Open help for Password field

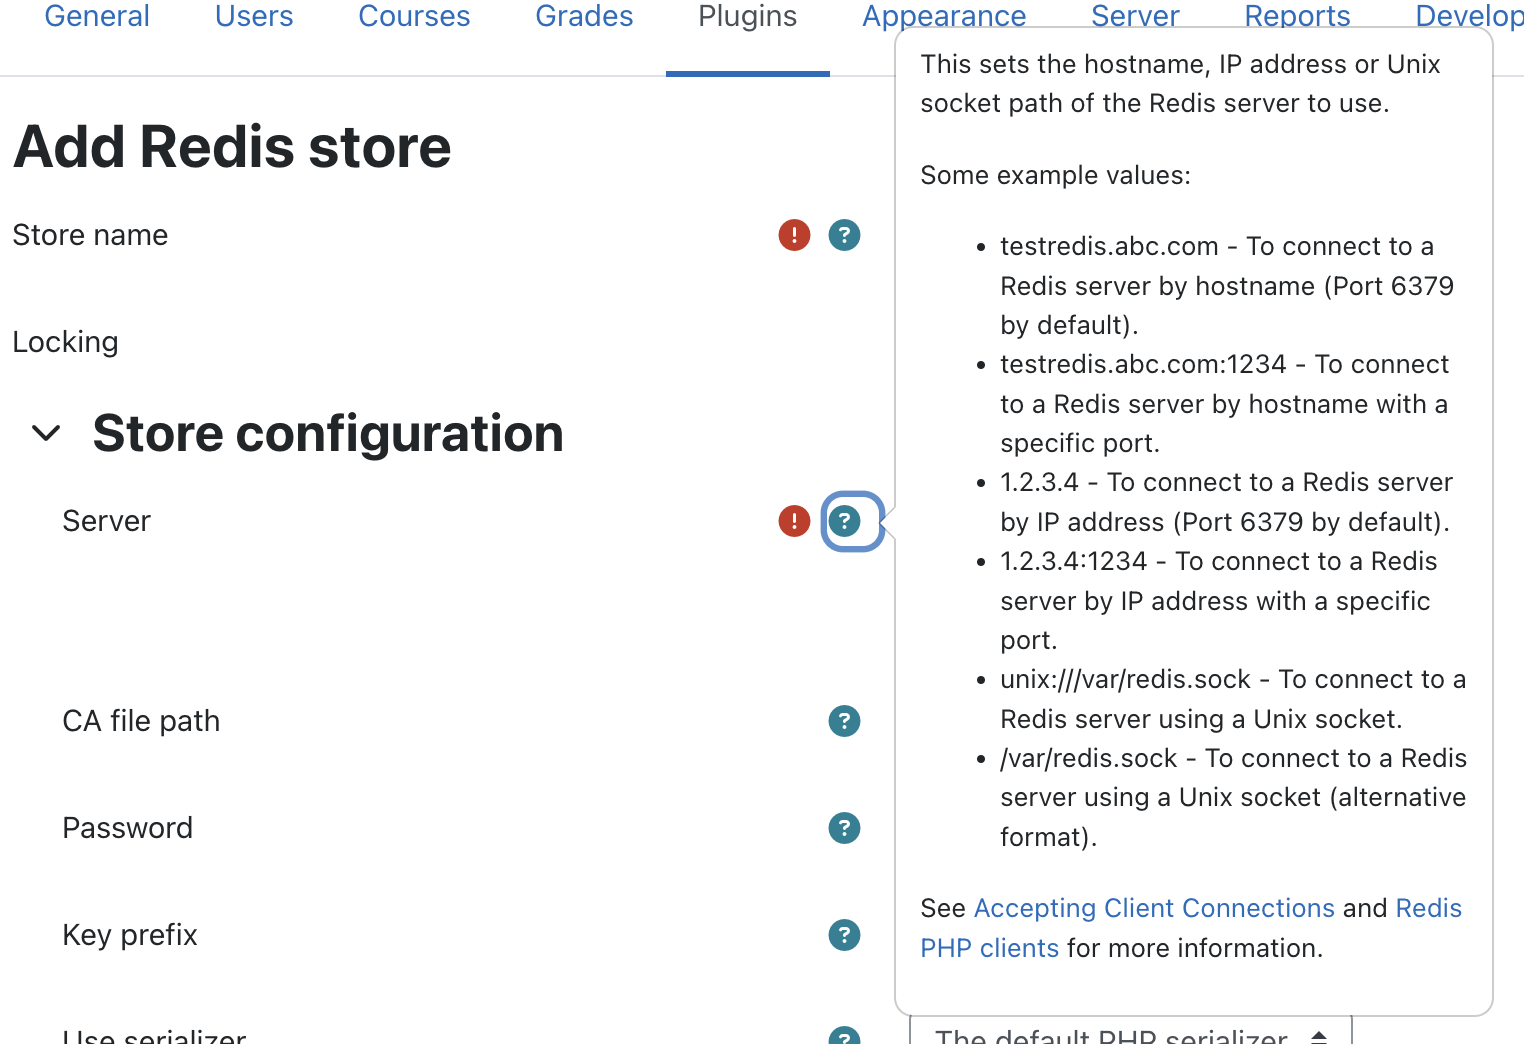(x=844, y=828)
